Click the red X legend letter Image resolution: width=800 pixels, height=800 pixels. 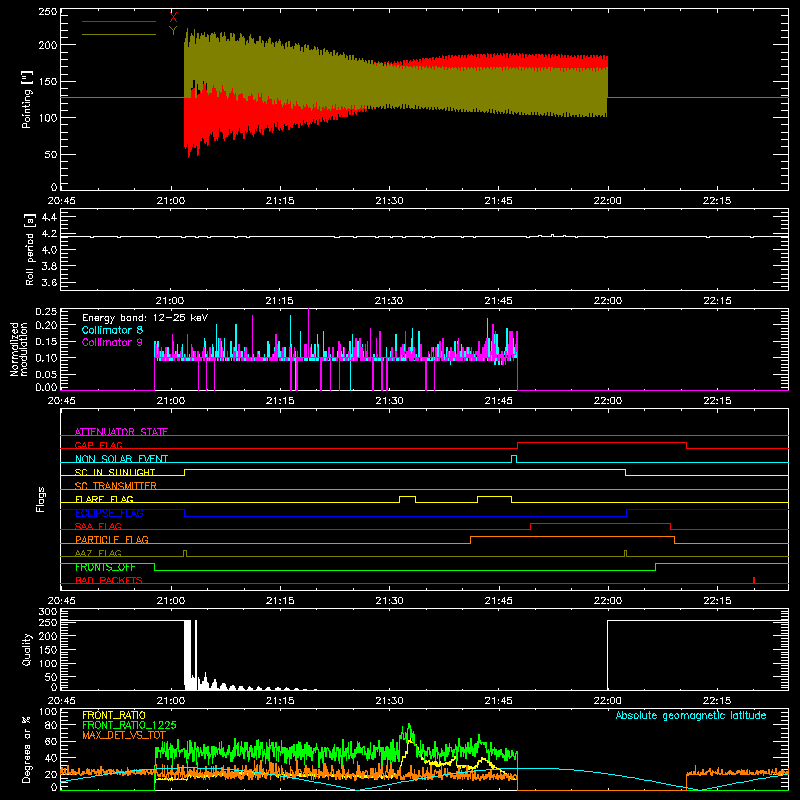tap(173, 18)
